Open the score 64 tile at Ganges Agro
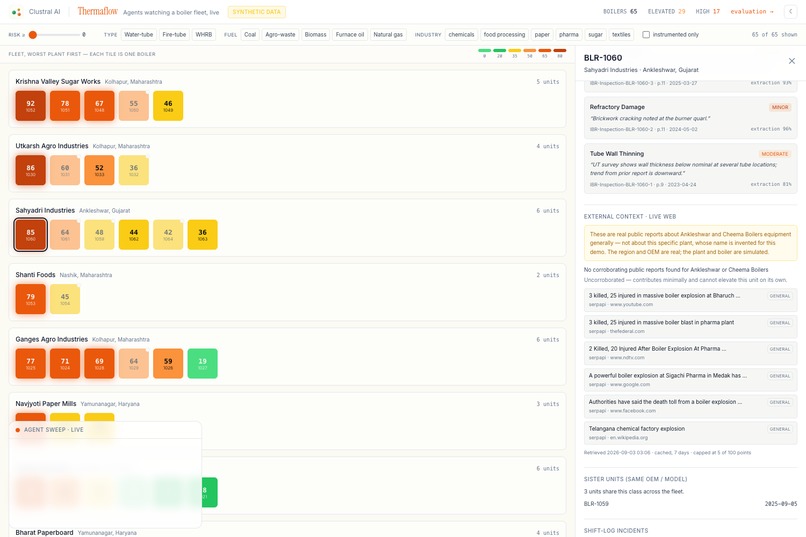This screenshot has height=537, width=806. [134, 363]
